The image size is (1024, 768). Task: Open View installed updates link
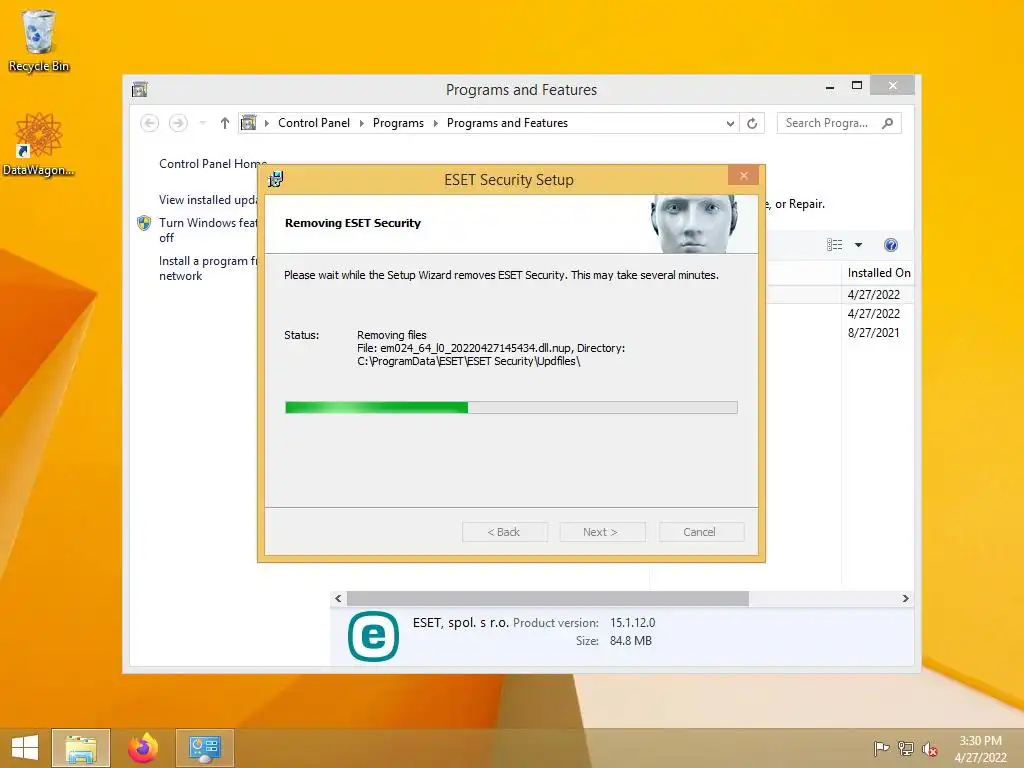click(x=208, y=200)
